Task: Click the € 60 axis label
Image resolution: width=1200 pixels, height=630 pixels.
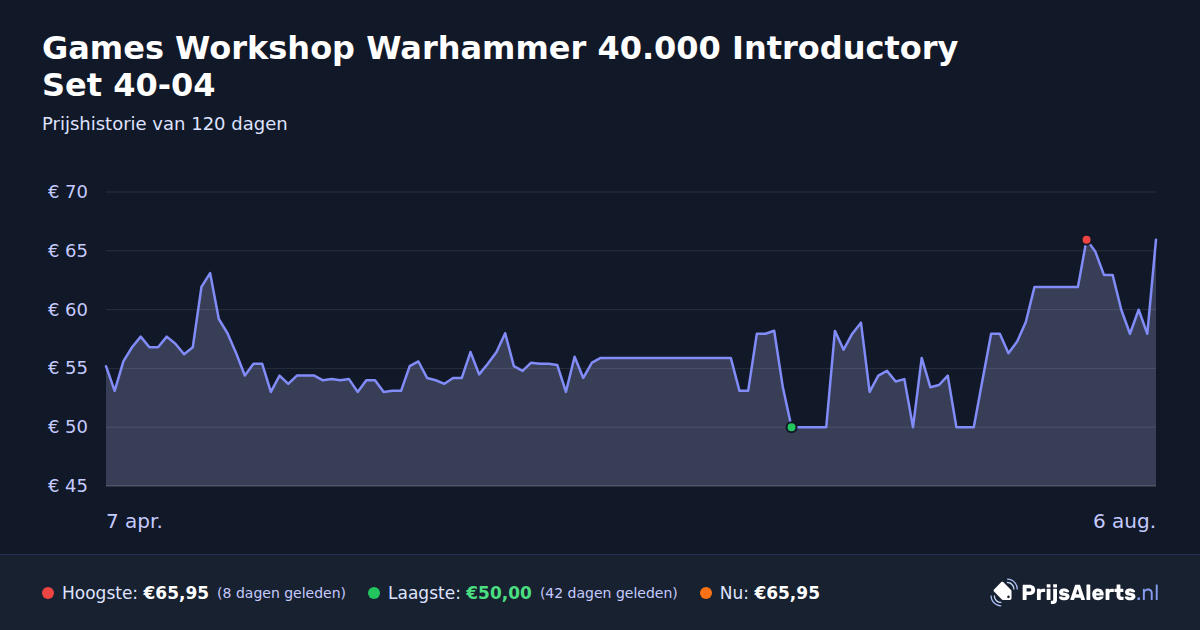Action: (x=68, y=310)
